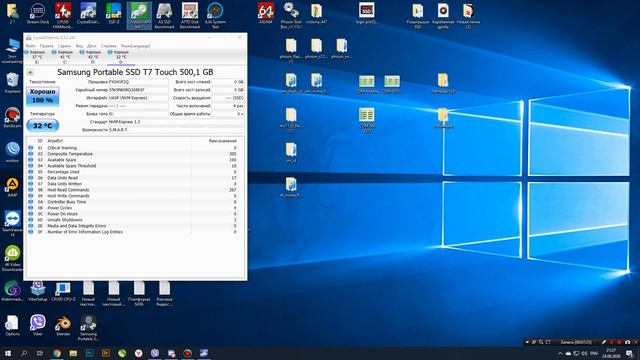Select the Composite Temperature attribute row
Screen dimensions: 640x360
coord(136,154)
